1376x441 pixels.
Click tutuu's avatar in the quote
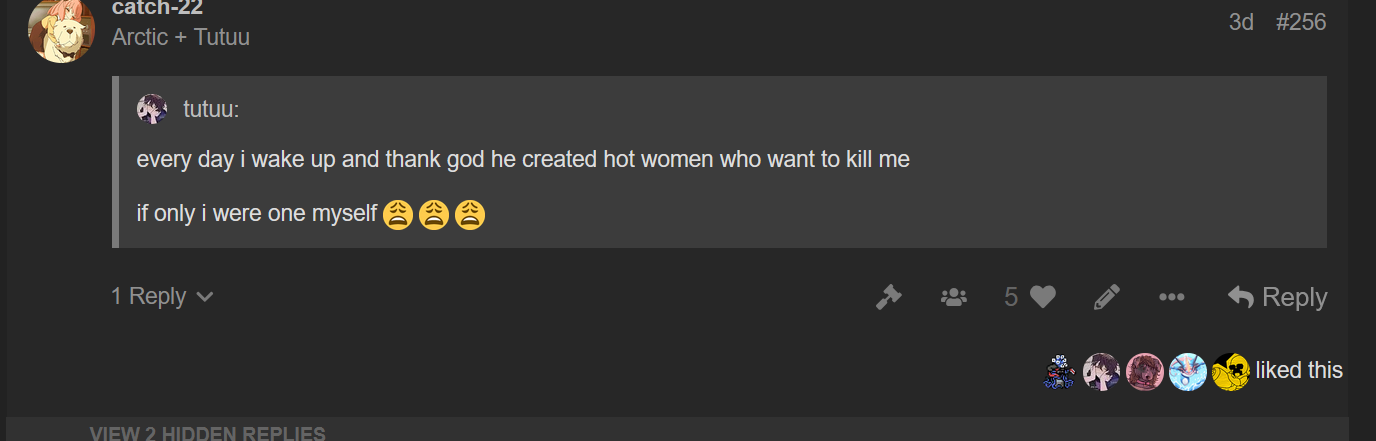(x=152, y=109)
